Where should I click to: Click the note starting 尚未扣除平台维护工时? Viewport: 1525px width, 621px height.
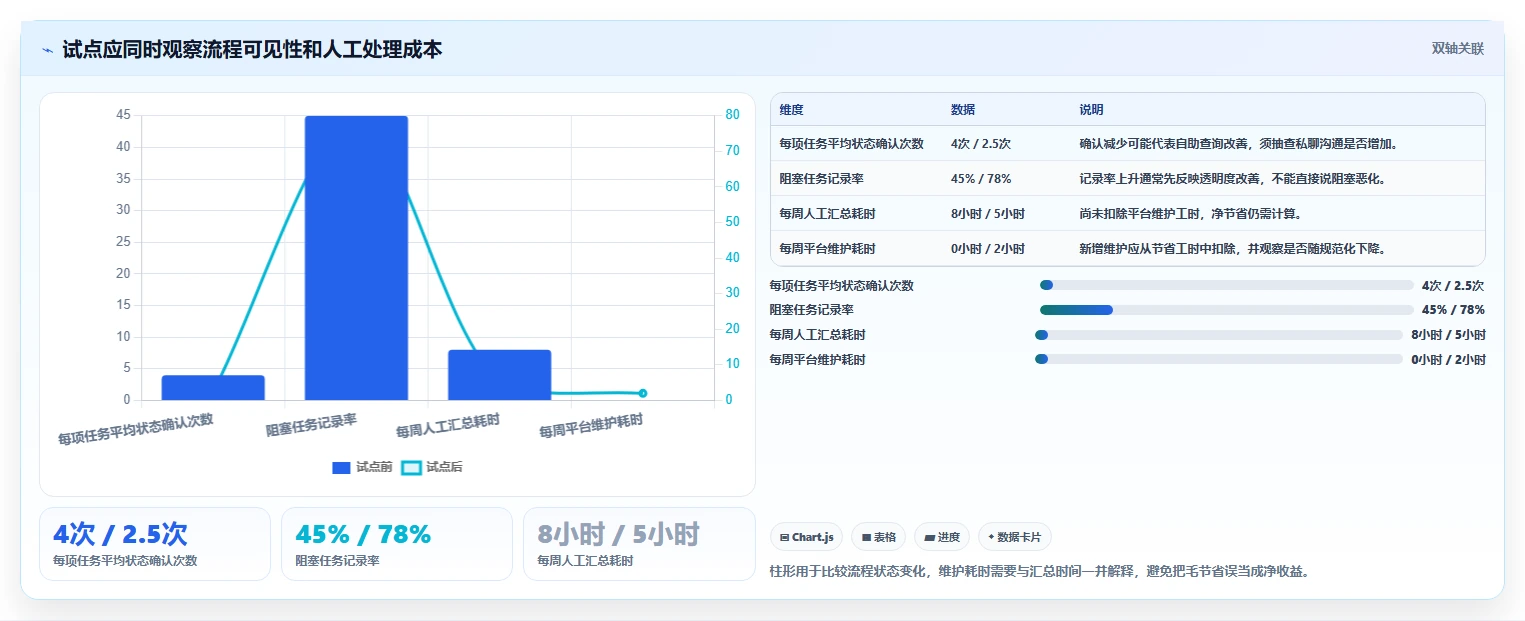pos(1191,214)
